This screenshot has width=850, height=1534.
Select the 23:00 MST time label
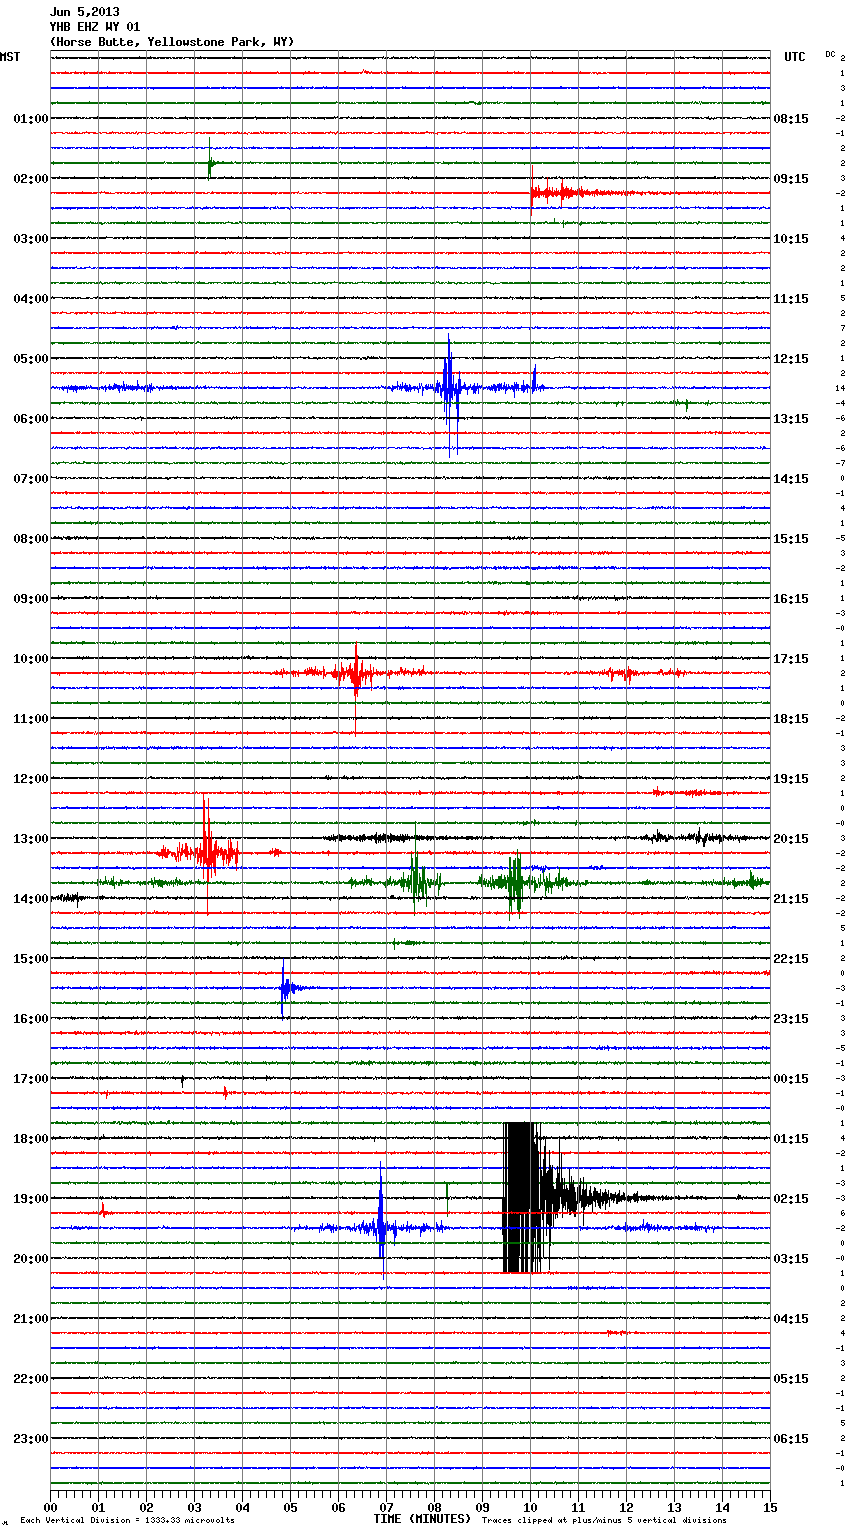(x=31, y=1439)
